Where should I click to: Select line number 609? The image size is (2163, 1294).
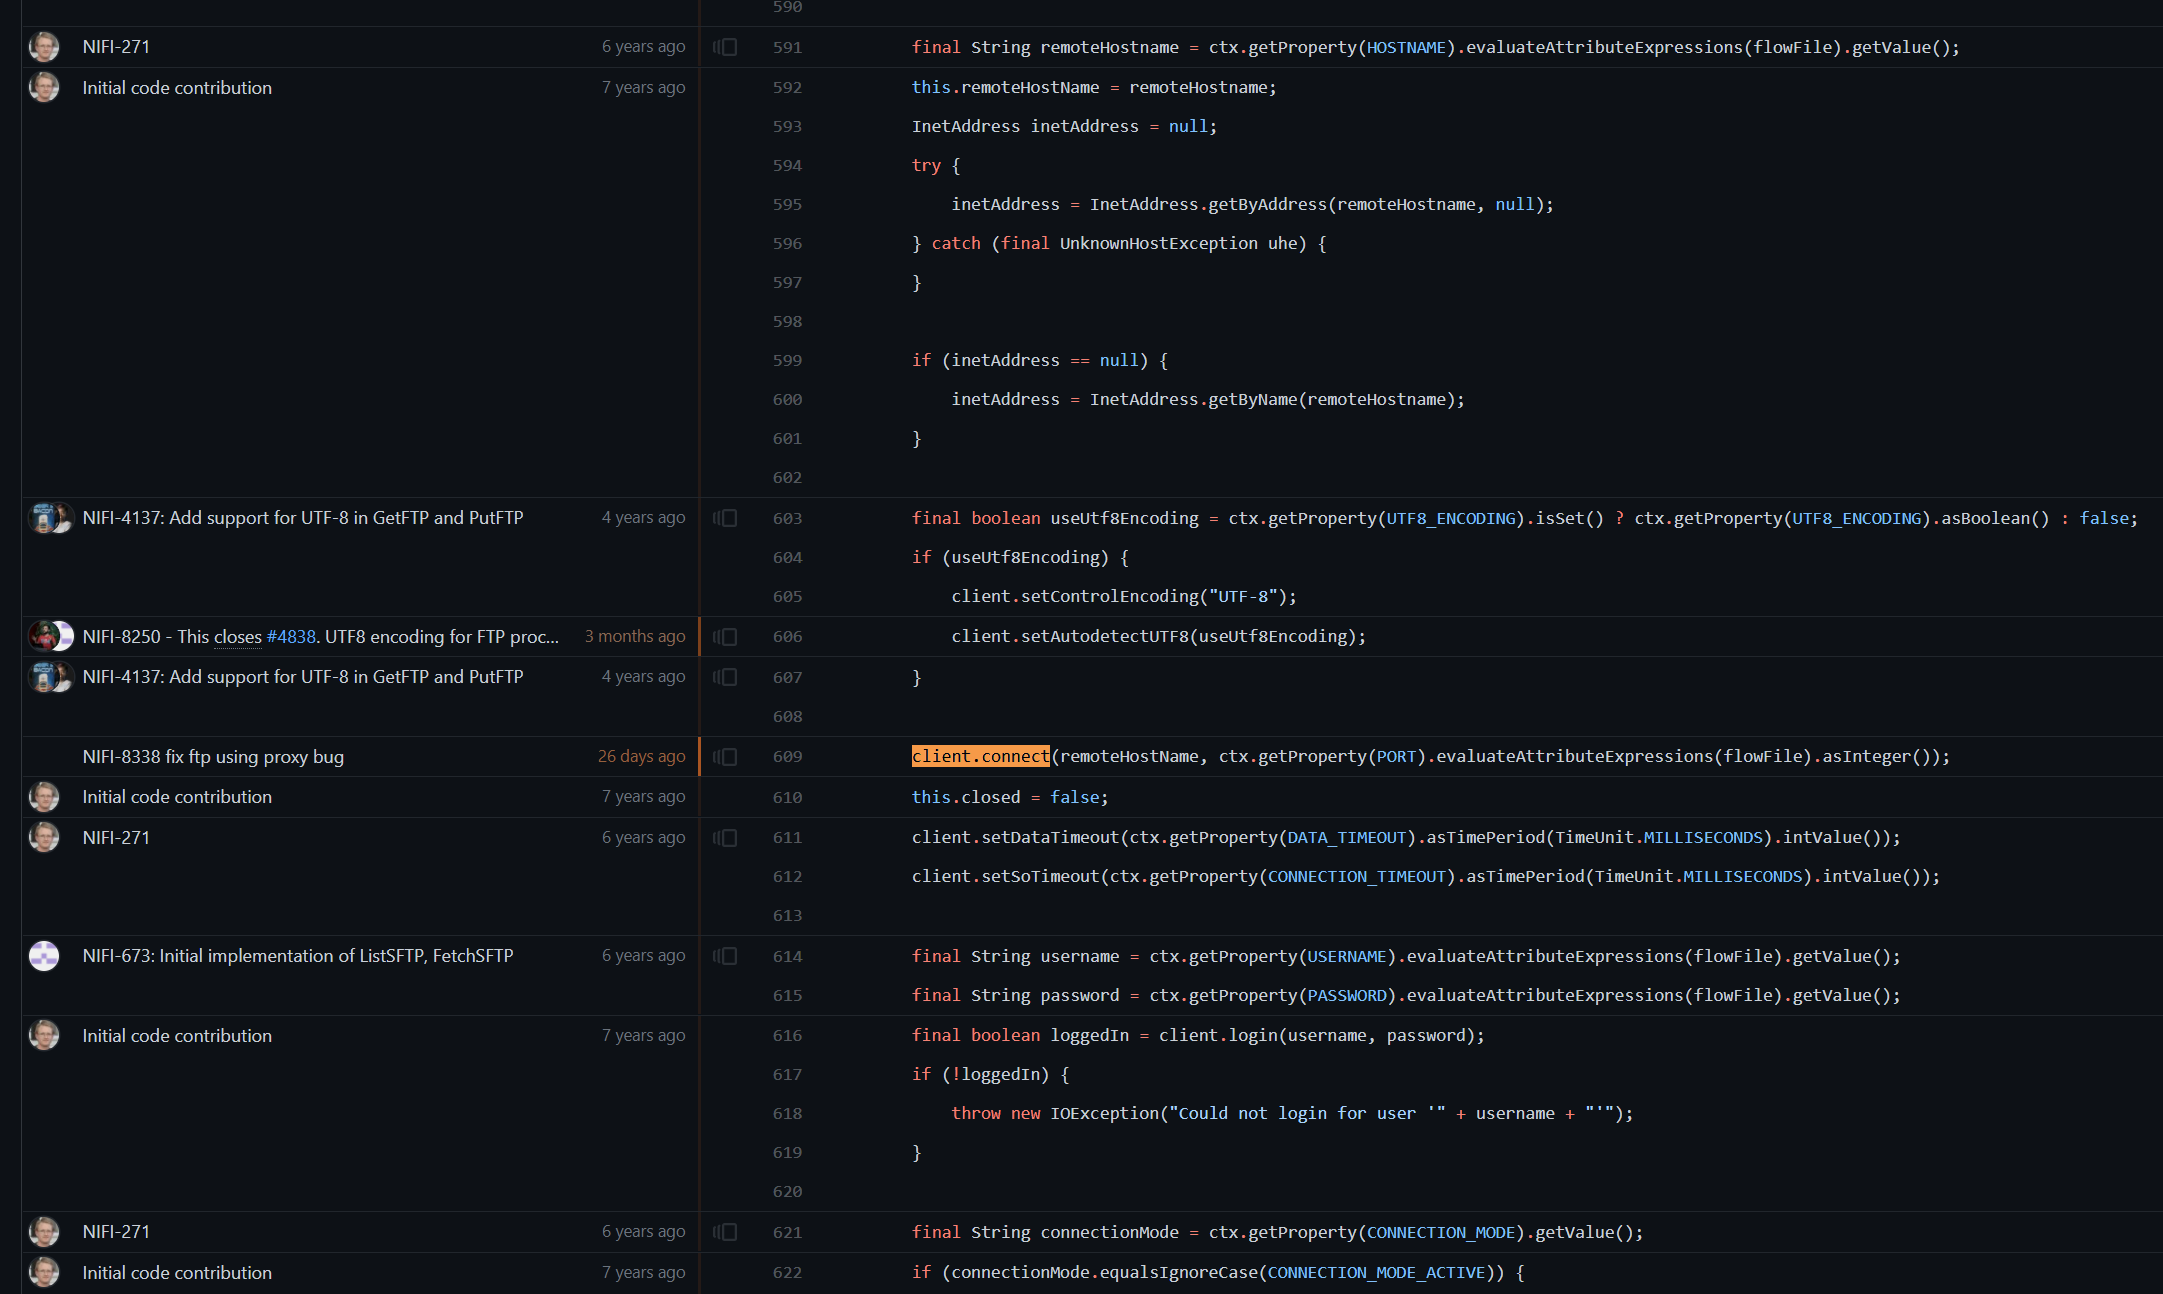(787, 757)
